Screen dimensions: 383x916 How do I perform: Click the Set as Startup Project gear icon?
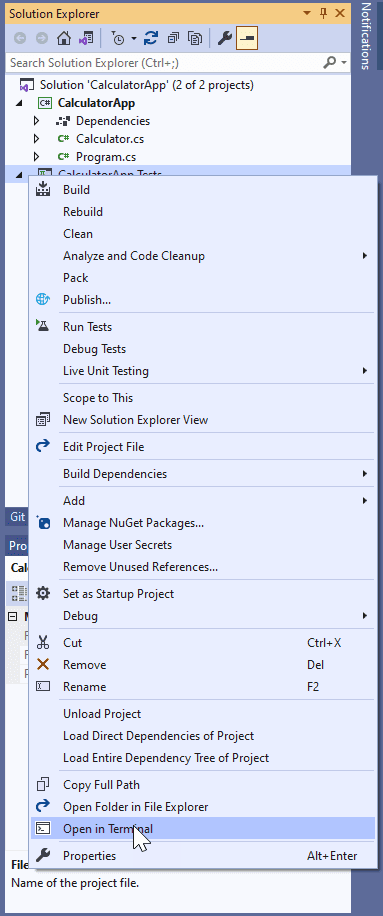[x=43, y=594]
